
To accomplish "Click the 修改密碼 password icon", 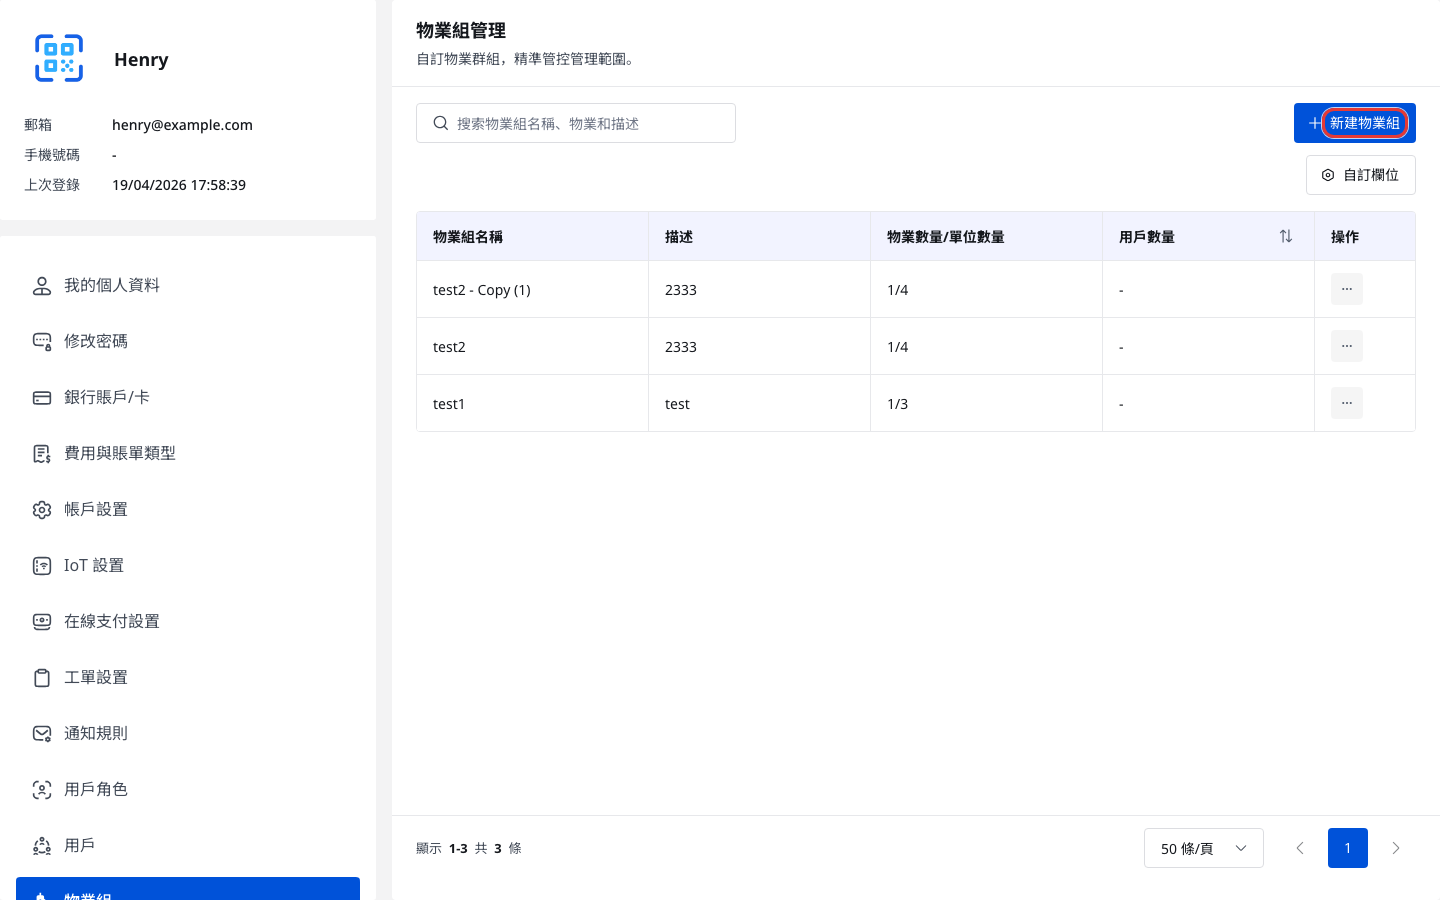I will pyautogui.click(x=42, y=342).
